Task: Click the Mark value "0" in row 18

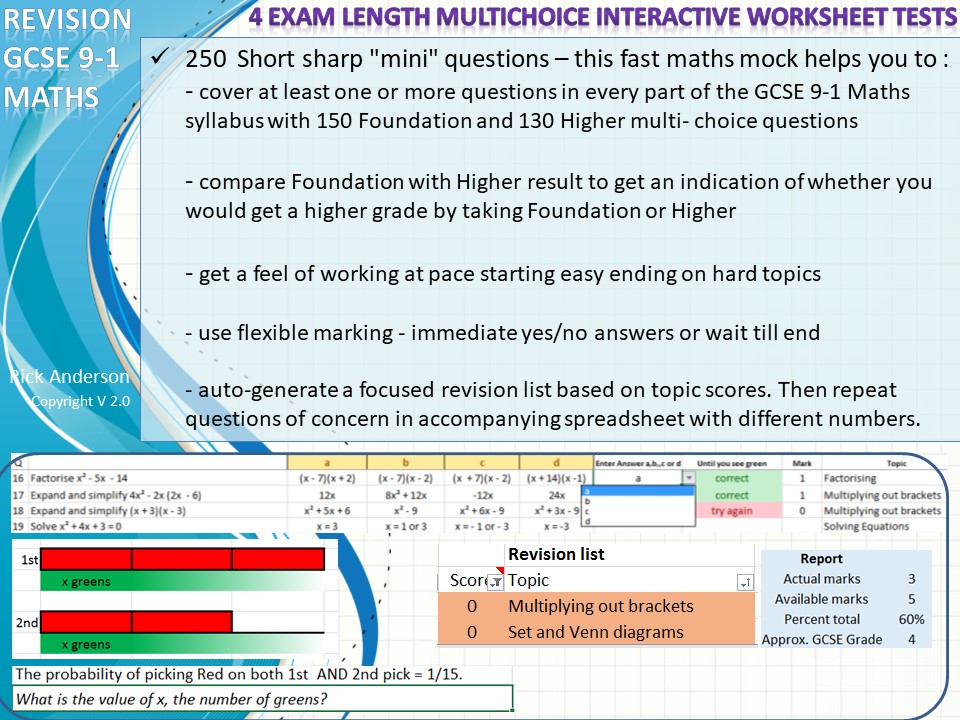Action: 802,511
